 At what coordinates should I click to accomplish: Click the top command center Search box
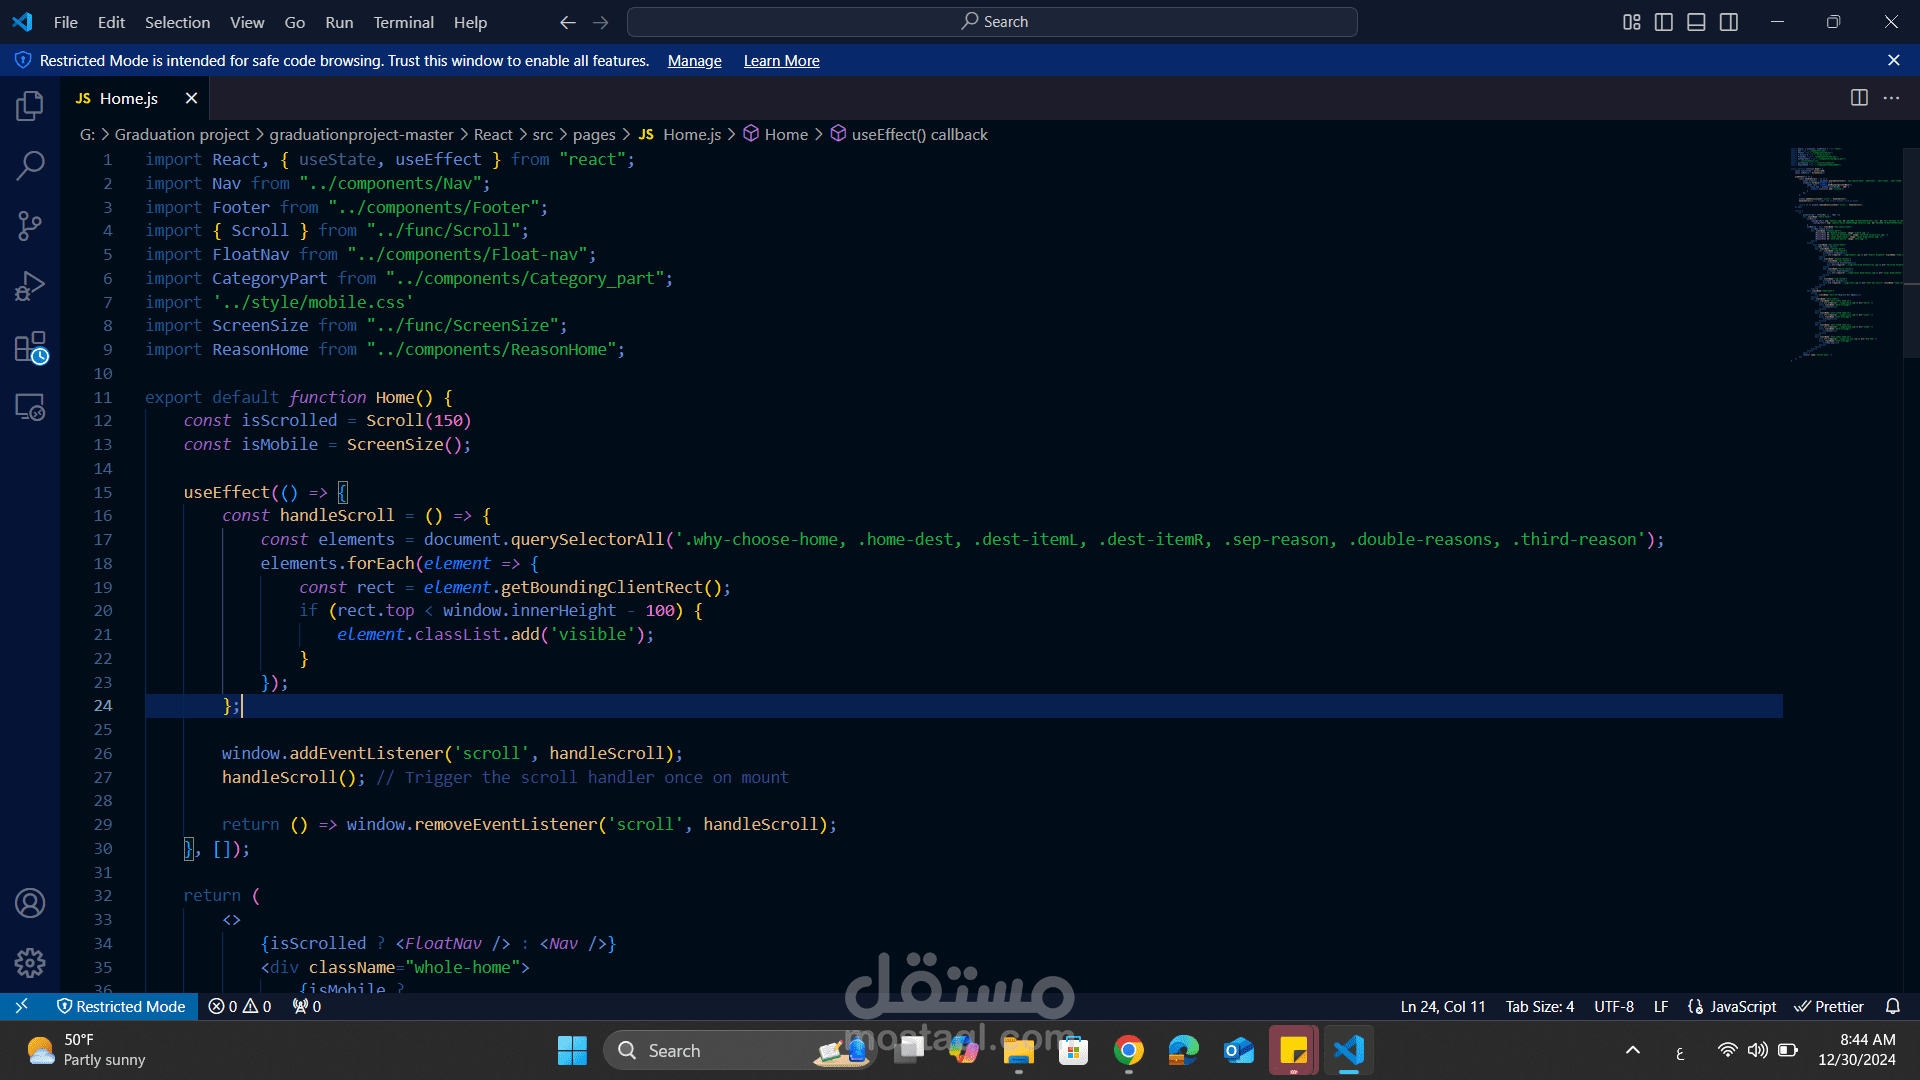click(992, 22)
